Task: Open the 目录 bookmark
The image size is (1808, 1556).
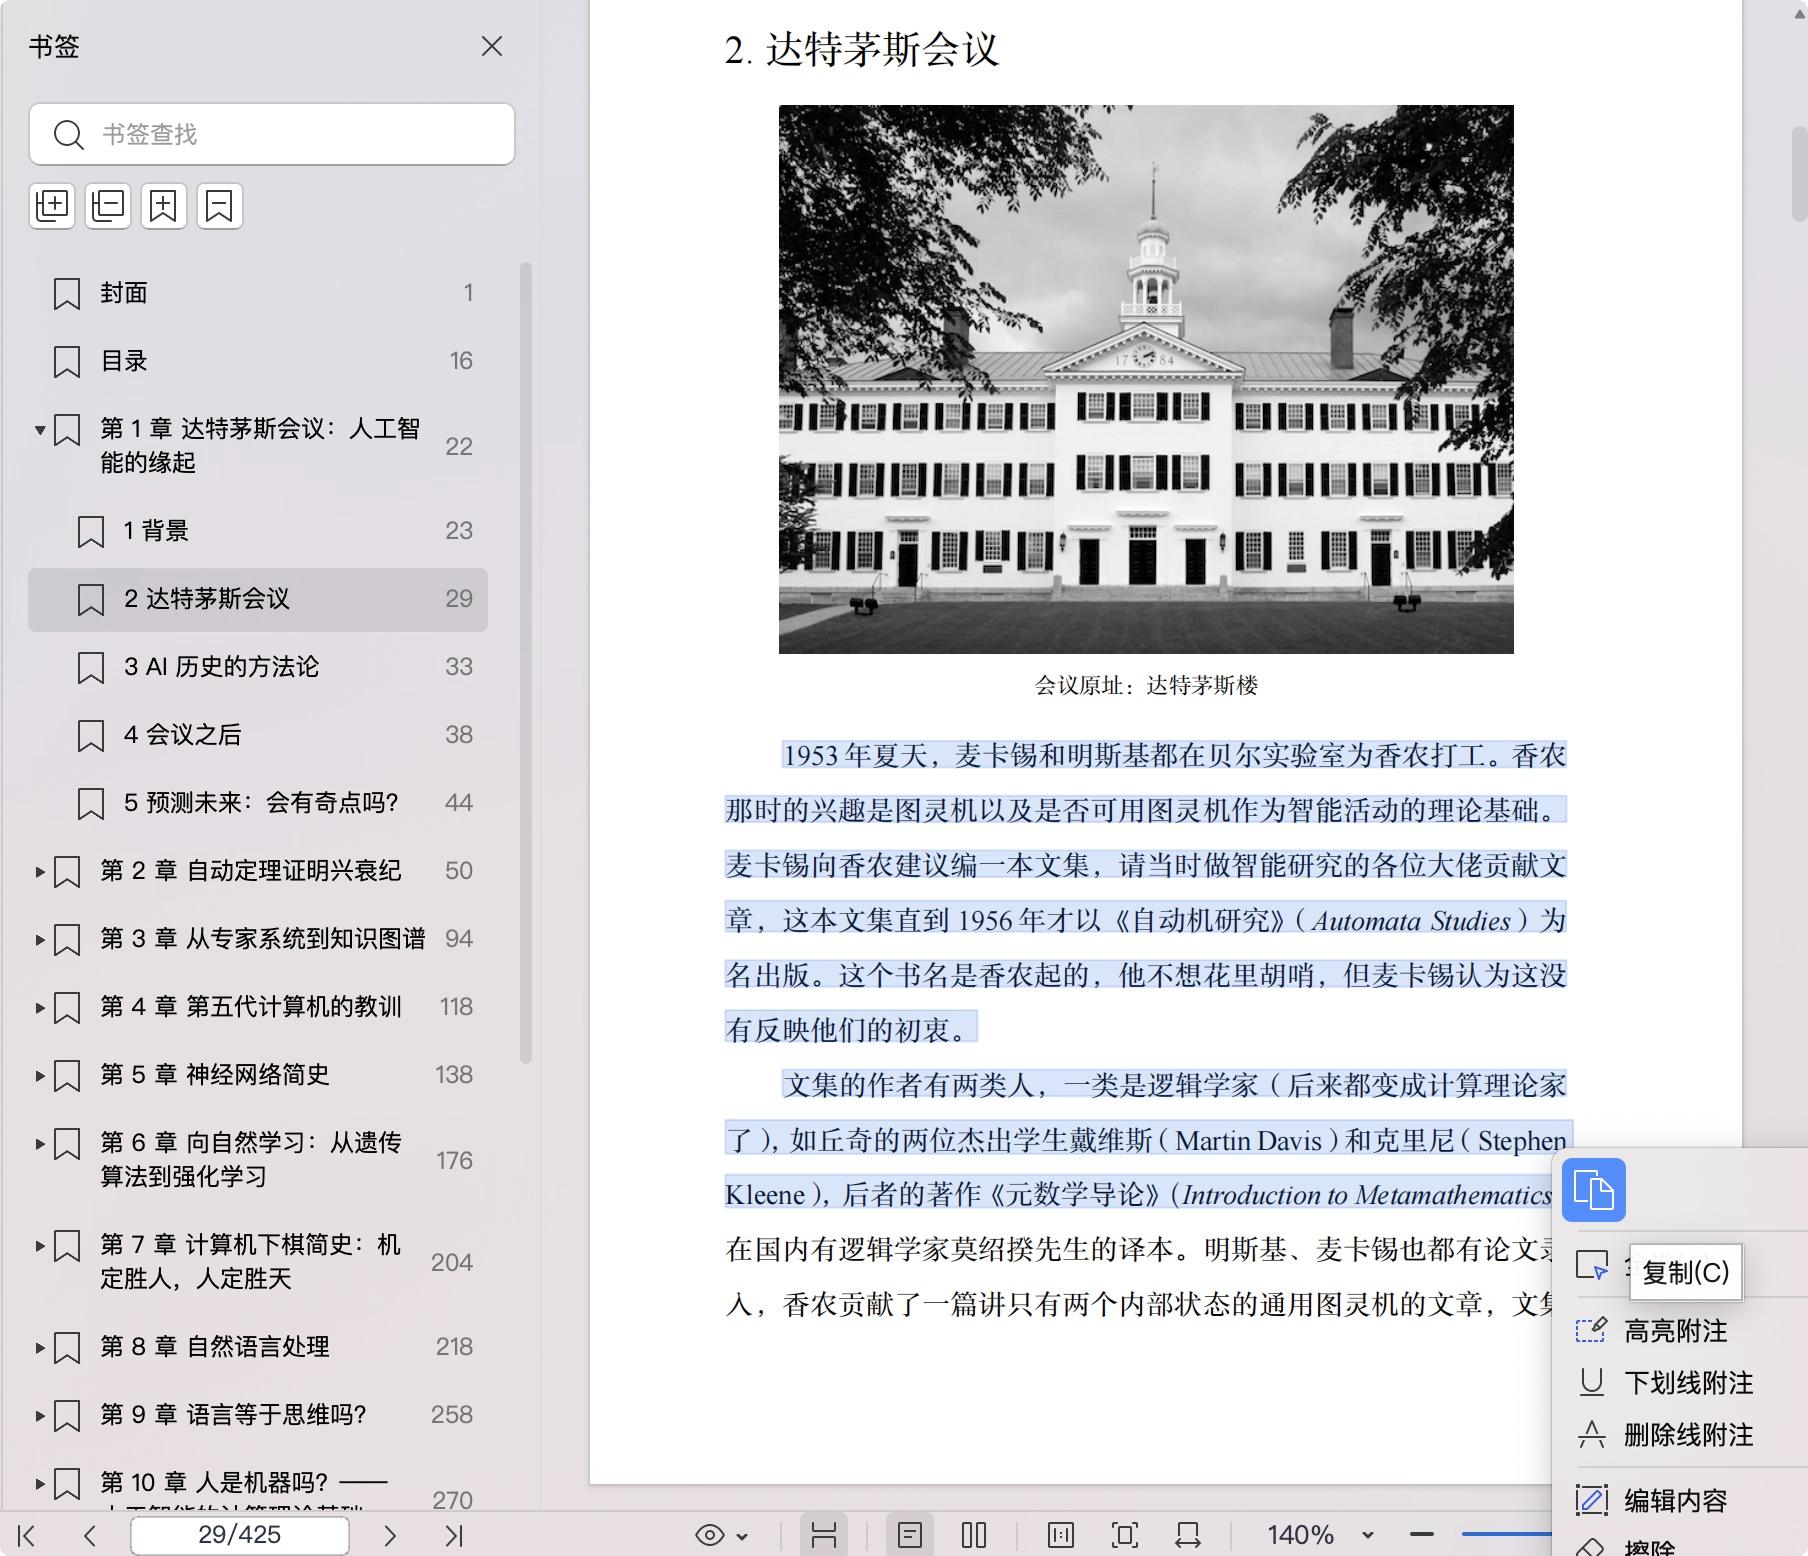Action: click(258, 361)
